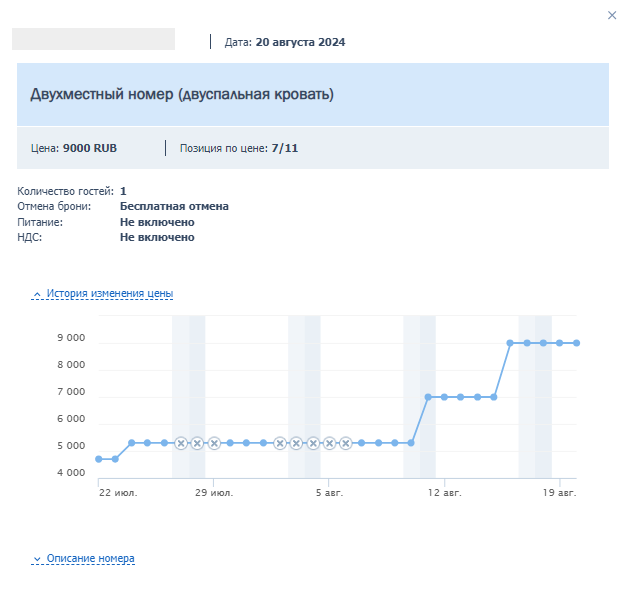Select the 7 000 data point on 12 авг.

pos(444,397)
